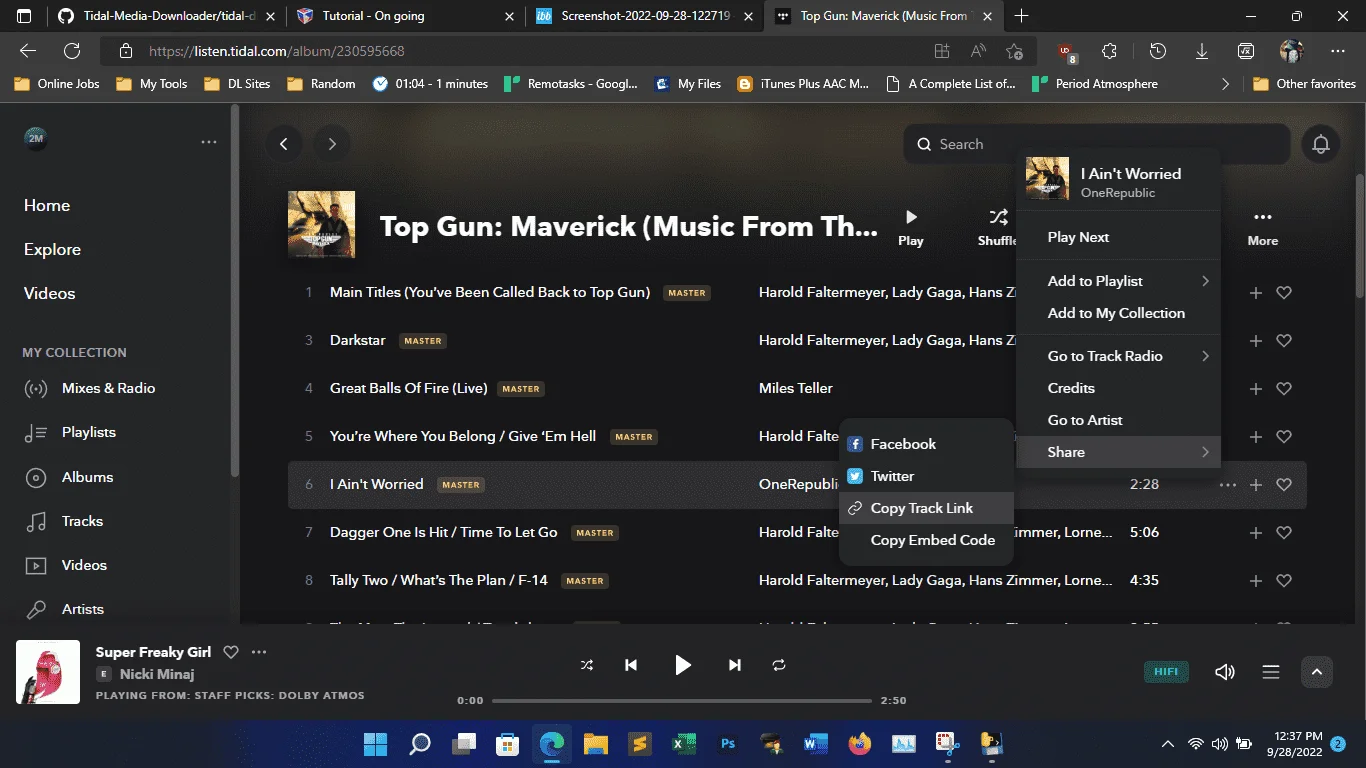The width and height of the screenshot is (1366, 768).
Task: Click the browser address bar URL
Action: click(x=277, y=51)
